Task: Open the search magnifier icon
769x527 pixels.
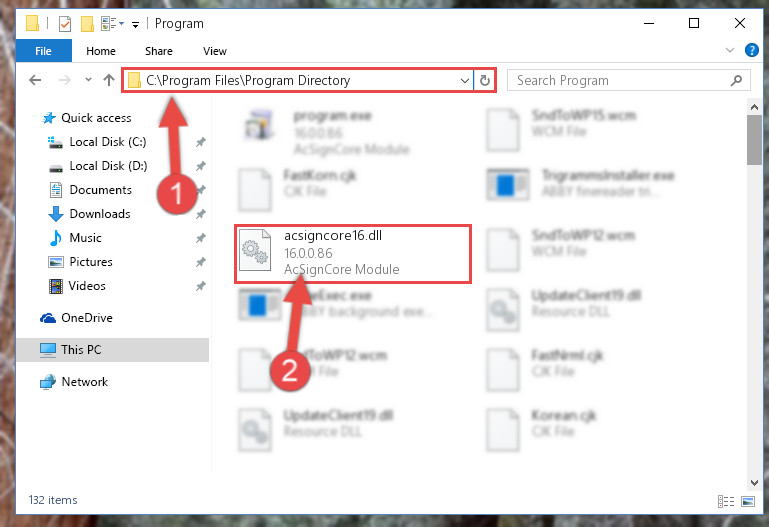Action: click(x=736, y=80)
